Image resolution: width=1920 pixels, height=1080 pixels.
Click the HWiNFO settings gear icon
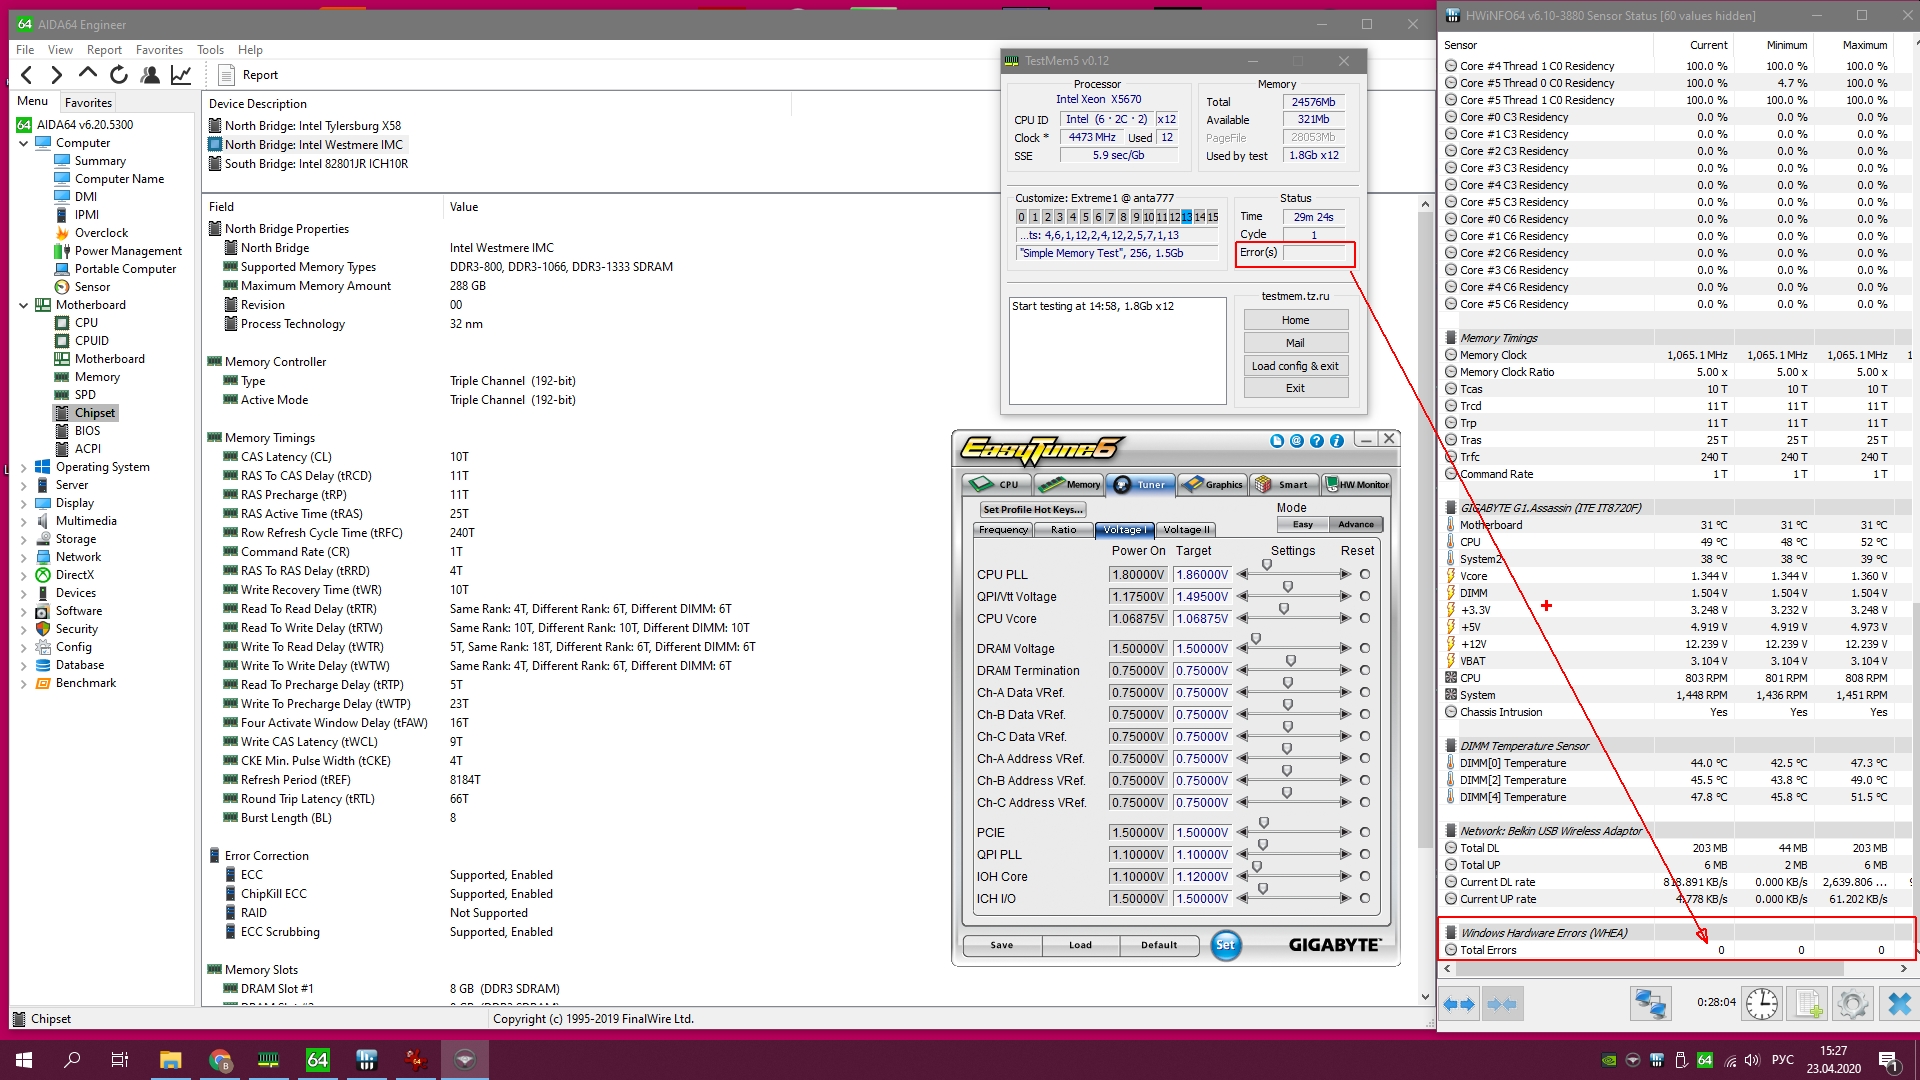[1852, 1003]
